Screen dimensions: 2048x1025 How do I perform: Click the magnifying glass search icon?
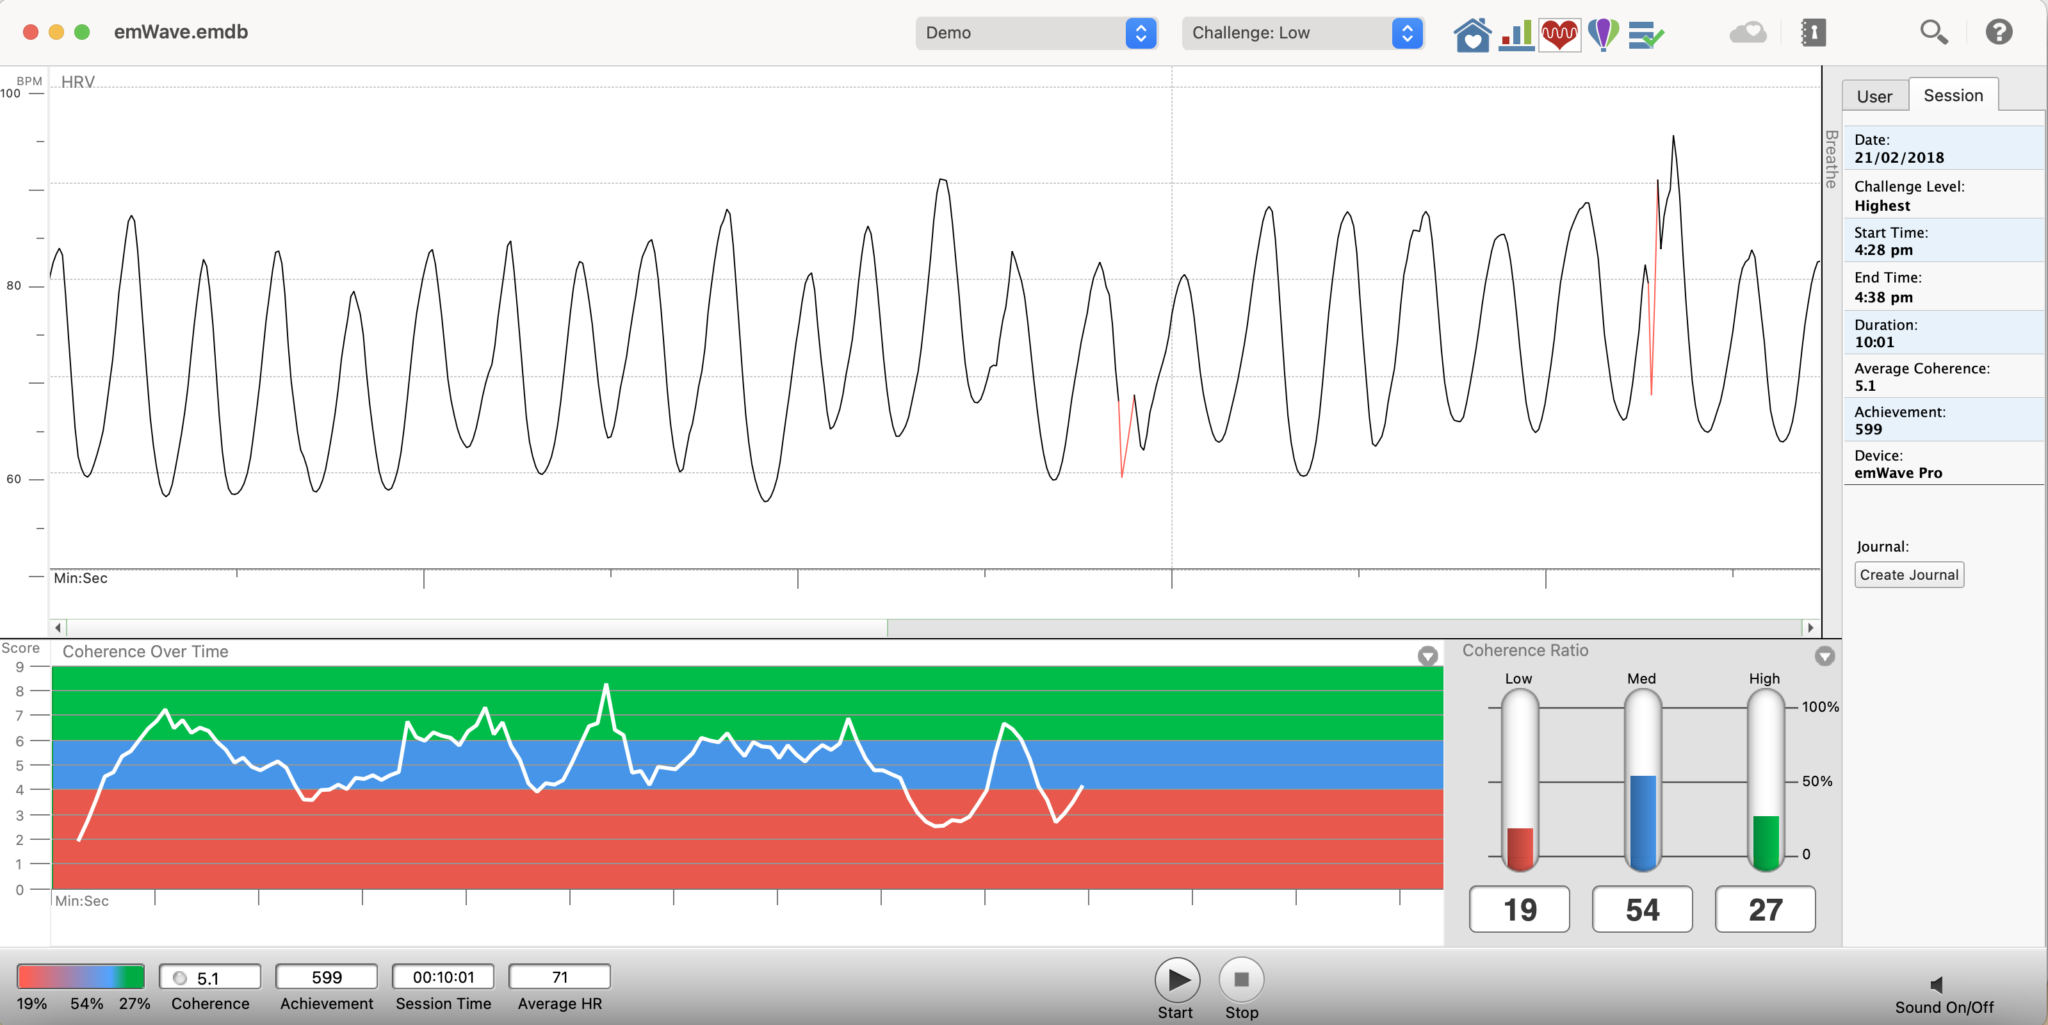click(1933, 33)
